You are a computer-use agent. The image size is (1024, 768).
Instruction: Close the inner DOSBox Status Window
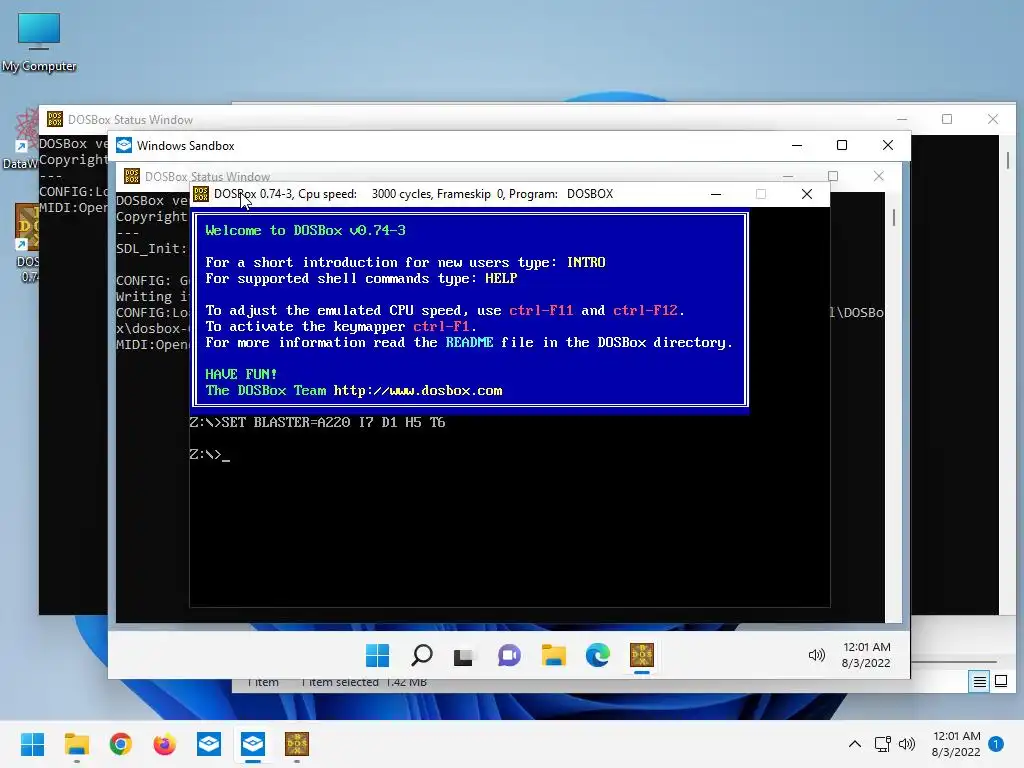click(x=878, y=176)
